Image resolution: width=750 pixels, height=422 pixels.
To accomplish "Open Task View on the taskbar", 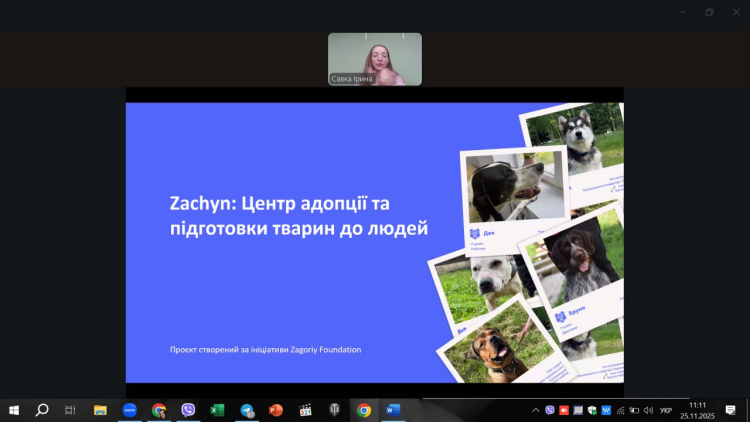I will click(70, 410).
